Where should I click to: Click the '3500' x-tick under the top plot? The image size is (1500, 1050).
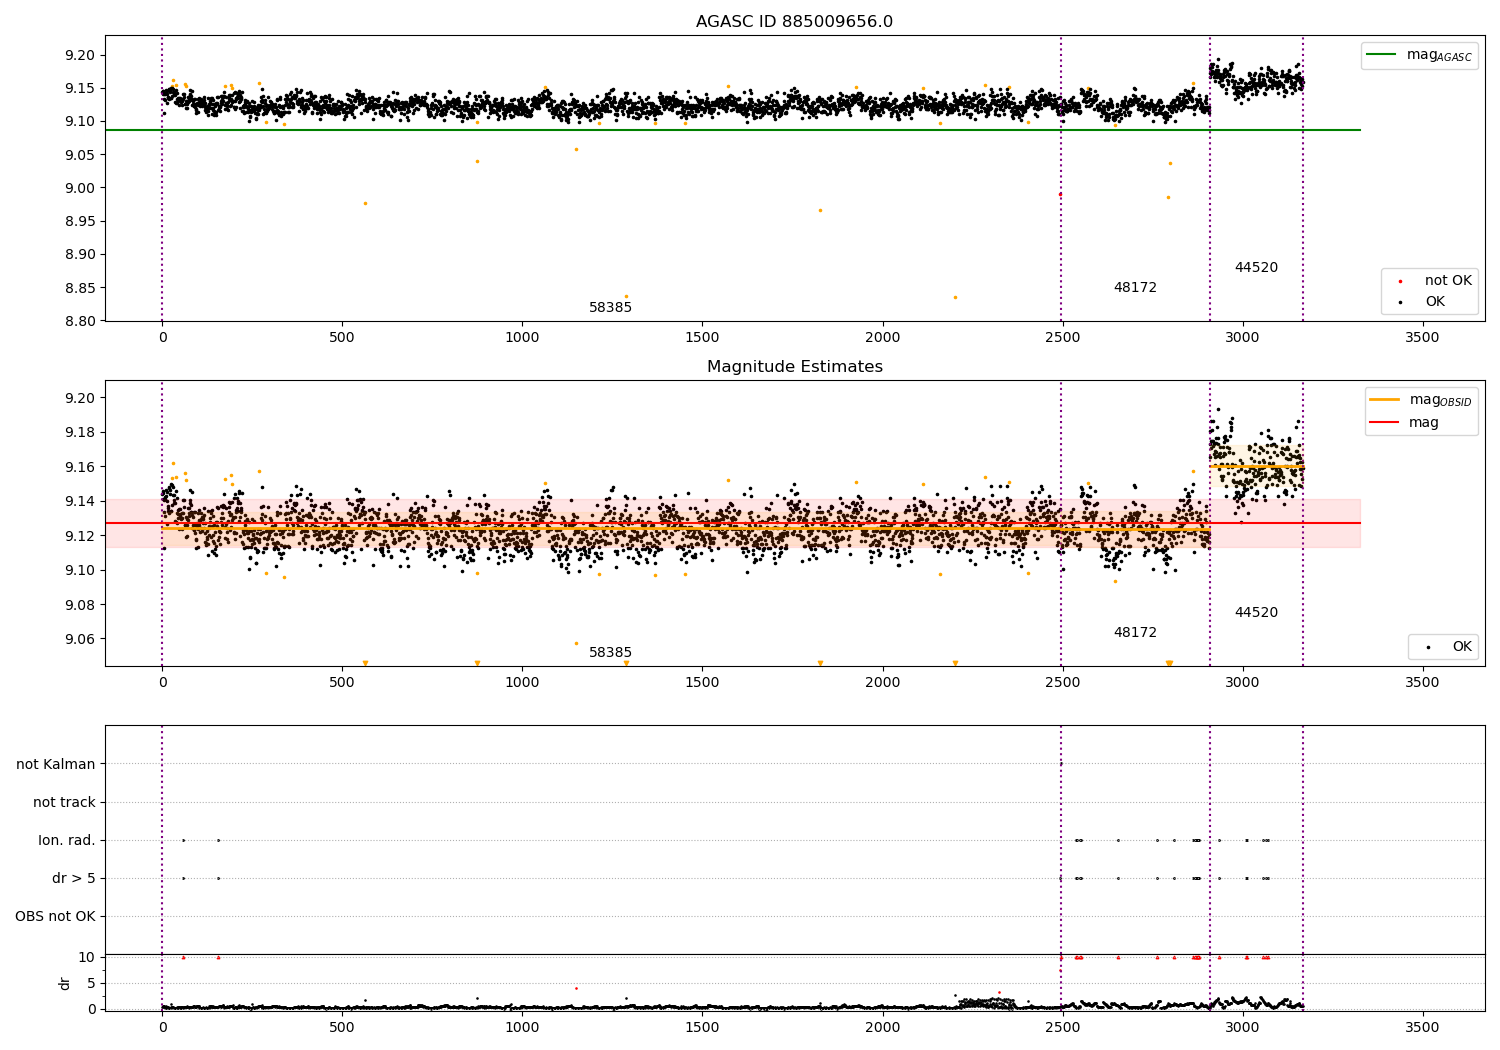pos(1423,338)
